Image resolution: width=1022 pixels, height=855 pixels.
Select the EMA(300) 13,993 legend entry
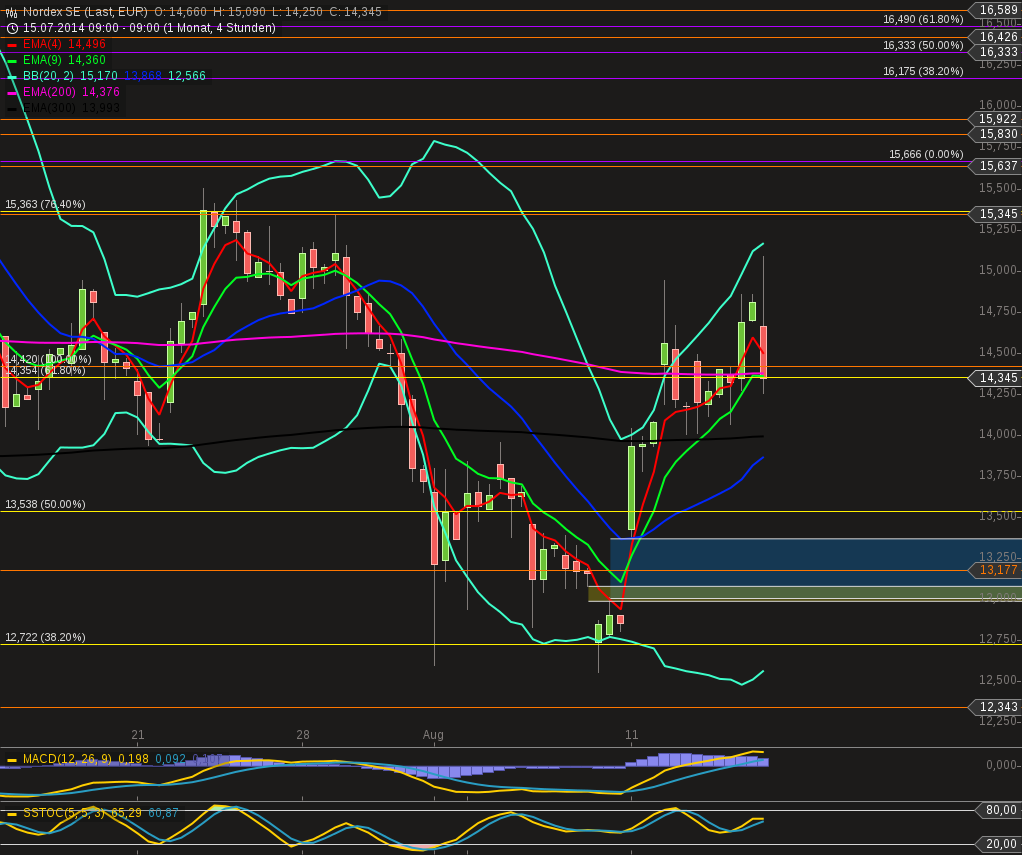[71, 108]
